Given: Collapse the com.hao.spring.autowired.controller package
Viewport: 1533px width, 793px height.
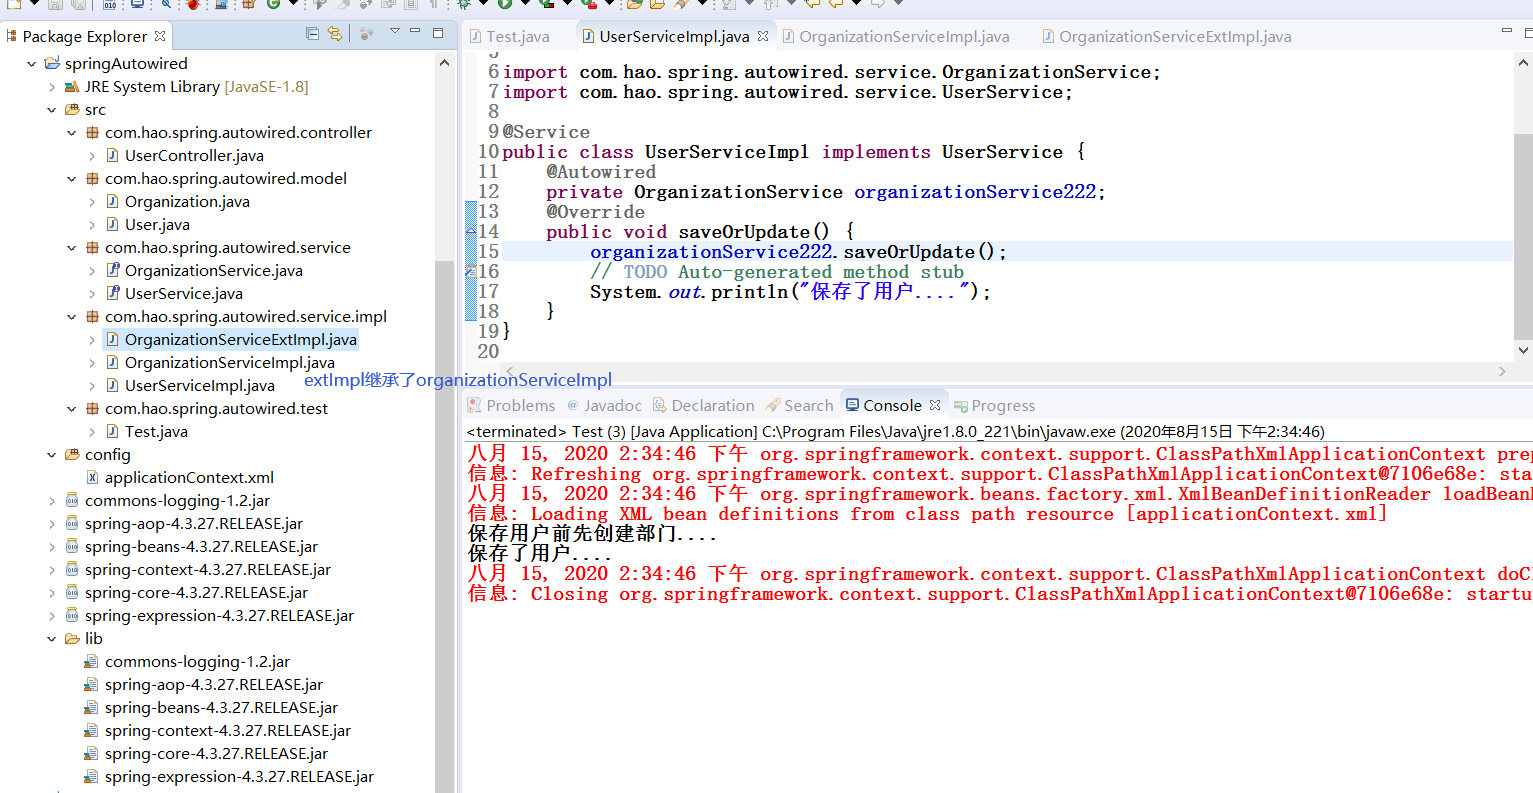Looking at the screenshot, I should 72,133.
